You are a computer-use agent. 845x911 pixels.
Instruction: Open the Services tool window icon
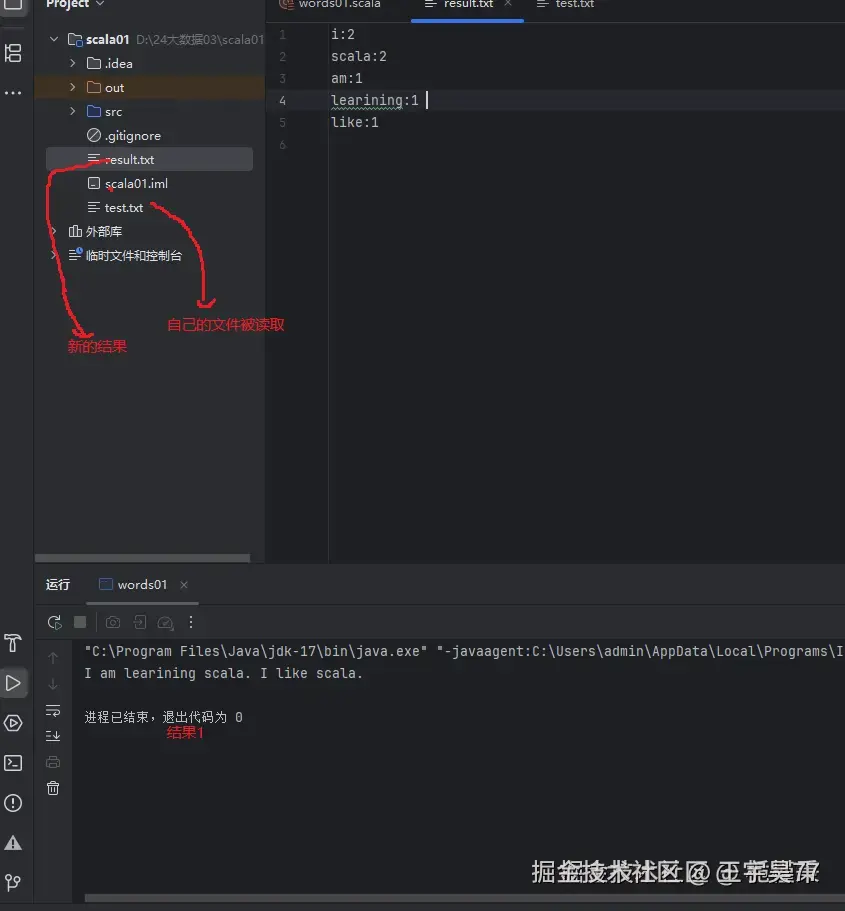tap(13, 723)
